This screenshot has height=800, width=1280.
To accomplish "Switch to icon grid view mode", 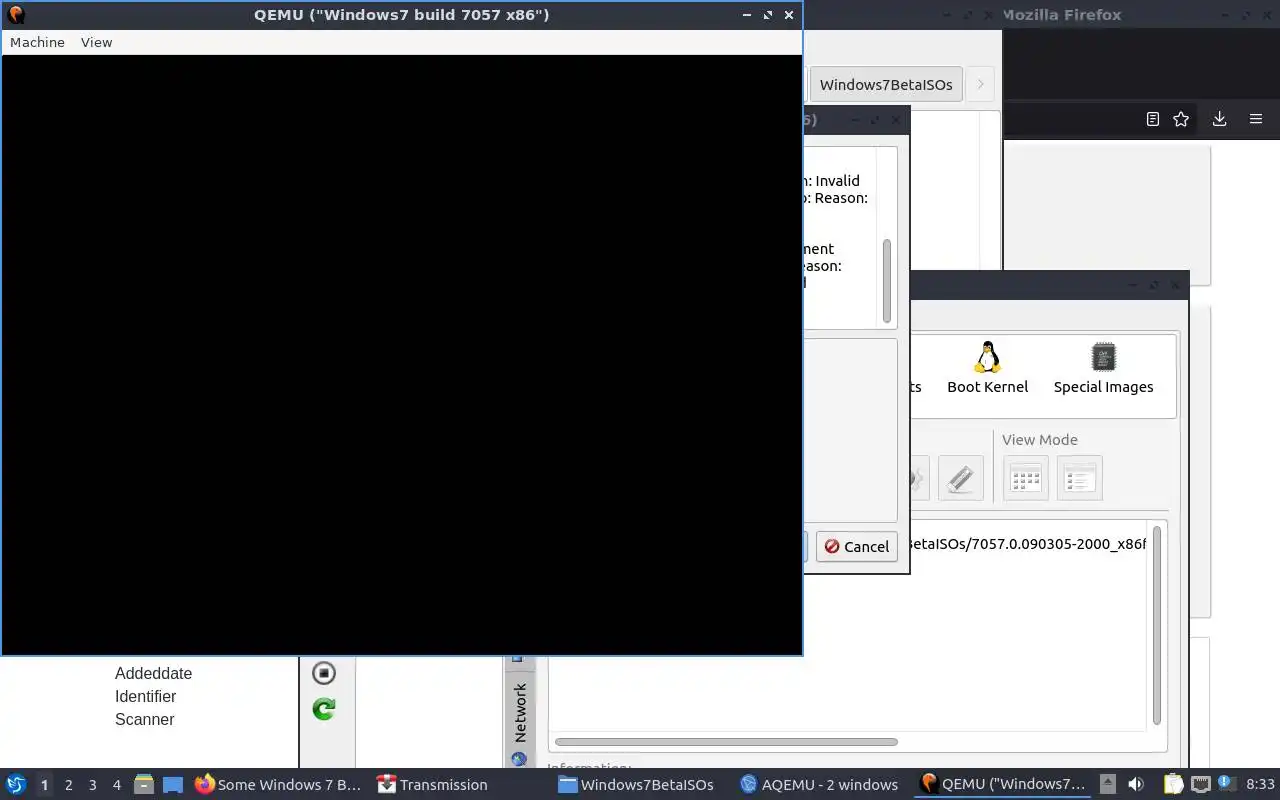I will tap(1026, 478).
